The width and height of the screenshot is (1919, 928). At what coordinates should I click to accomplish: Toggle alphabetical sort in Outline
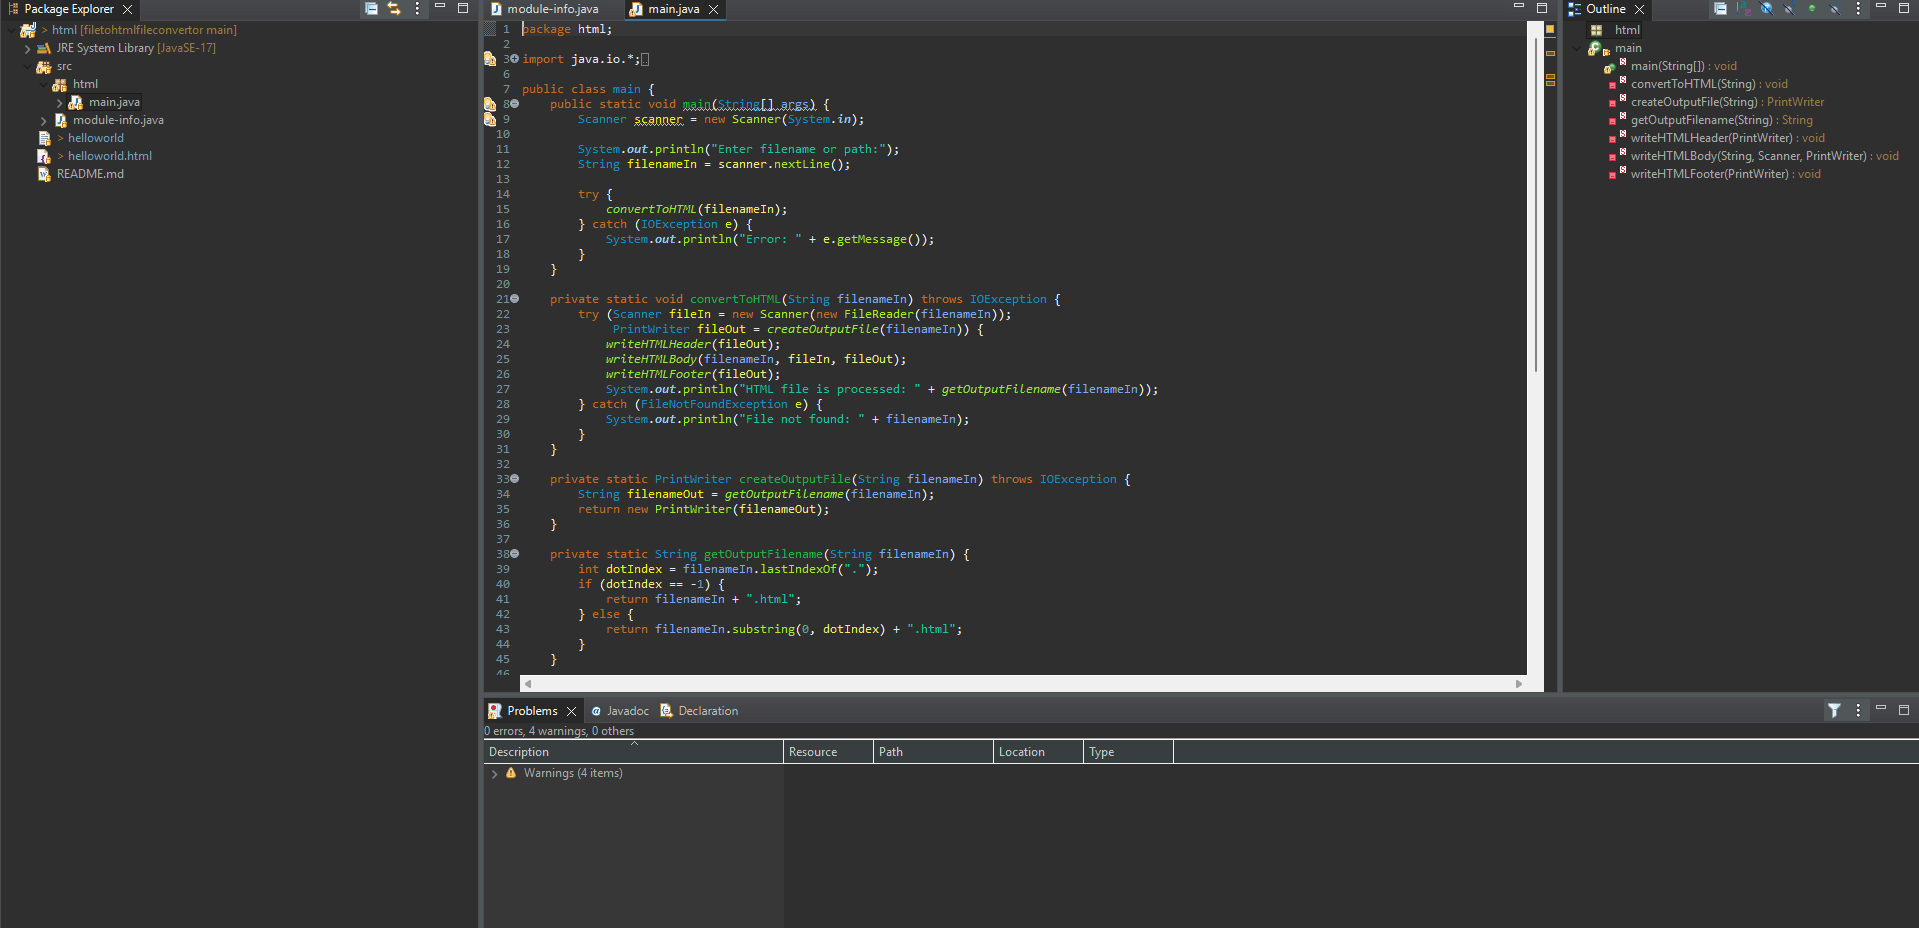pos(1743,9)
